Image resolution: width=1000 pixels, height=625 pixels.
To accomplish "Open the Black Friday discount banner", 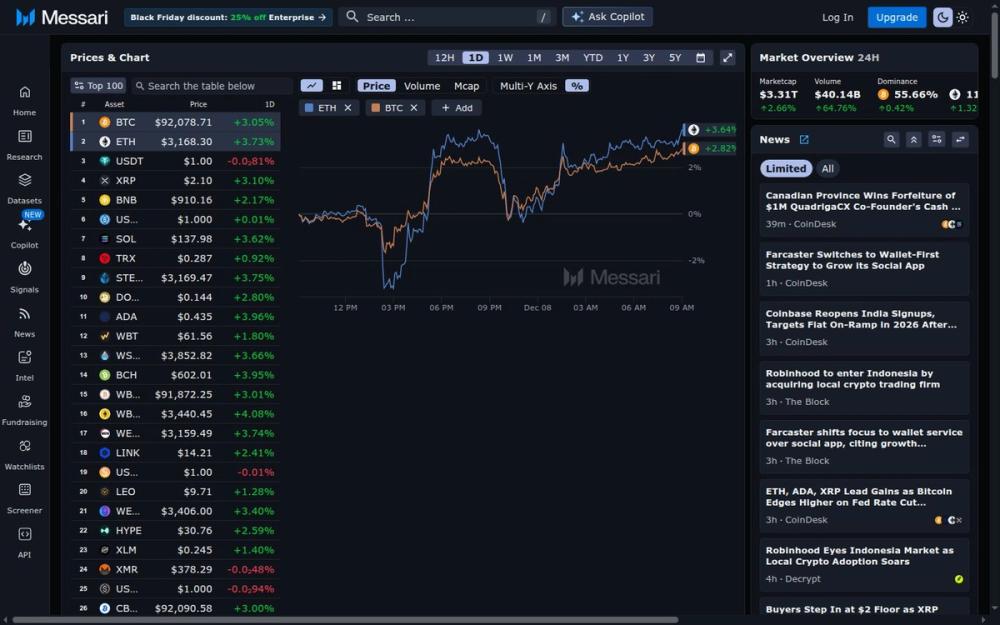I will click(228, 17).
